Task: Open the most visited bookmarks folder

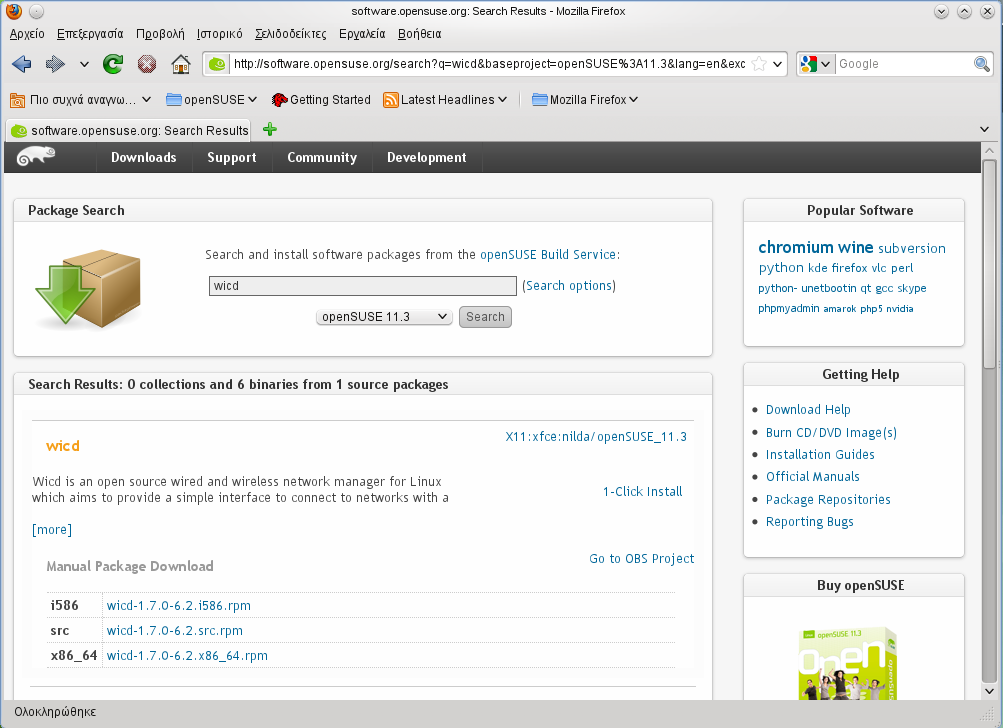Action: 80,100
